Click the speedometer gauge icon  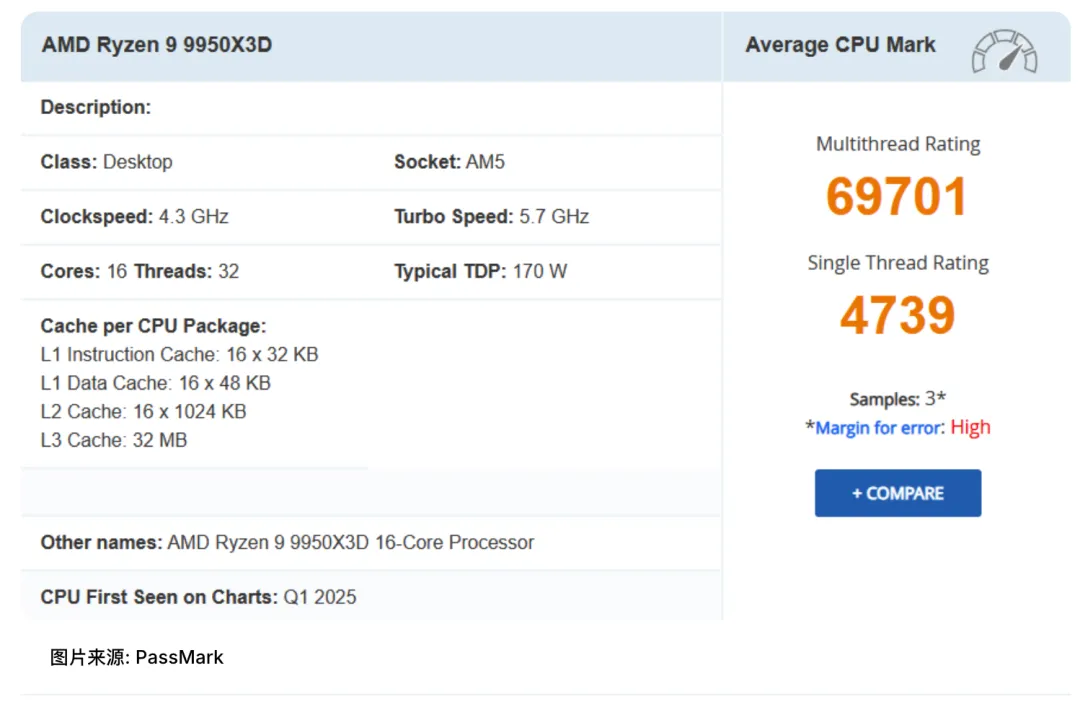[x=1004, y=45]
